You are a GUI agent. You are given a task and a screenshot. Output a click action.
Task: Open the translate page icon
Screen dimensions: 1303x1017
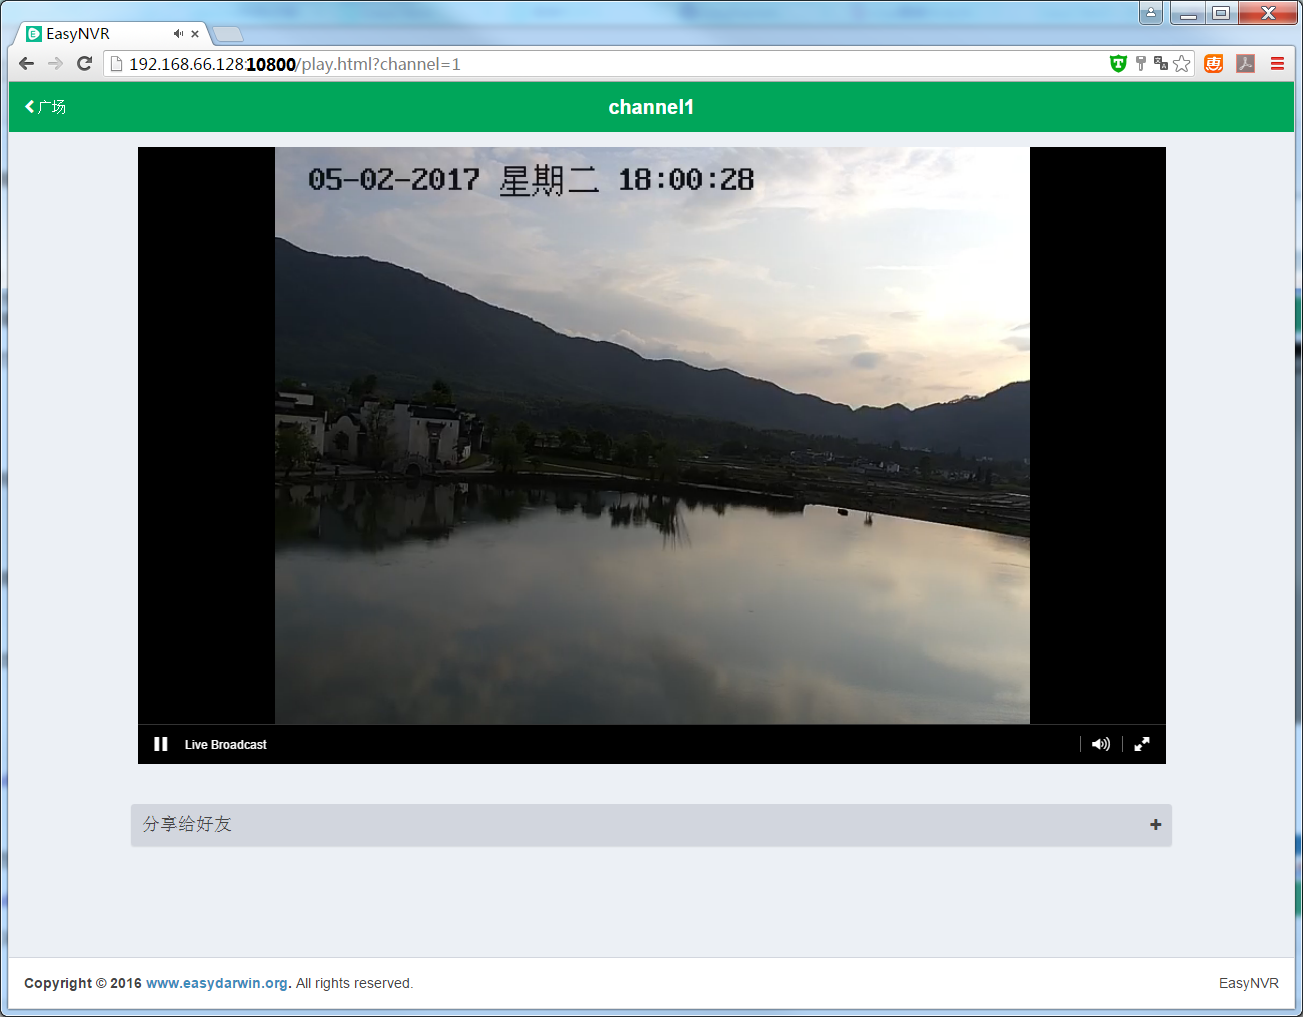pos(1161,64)
